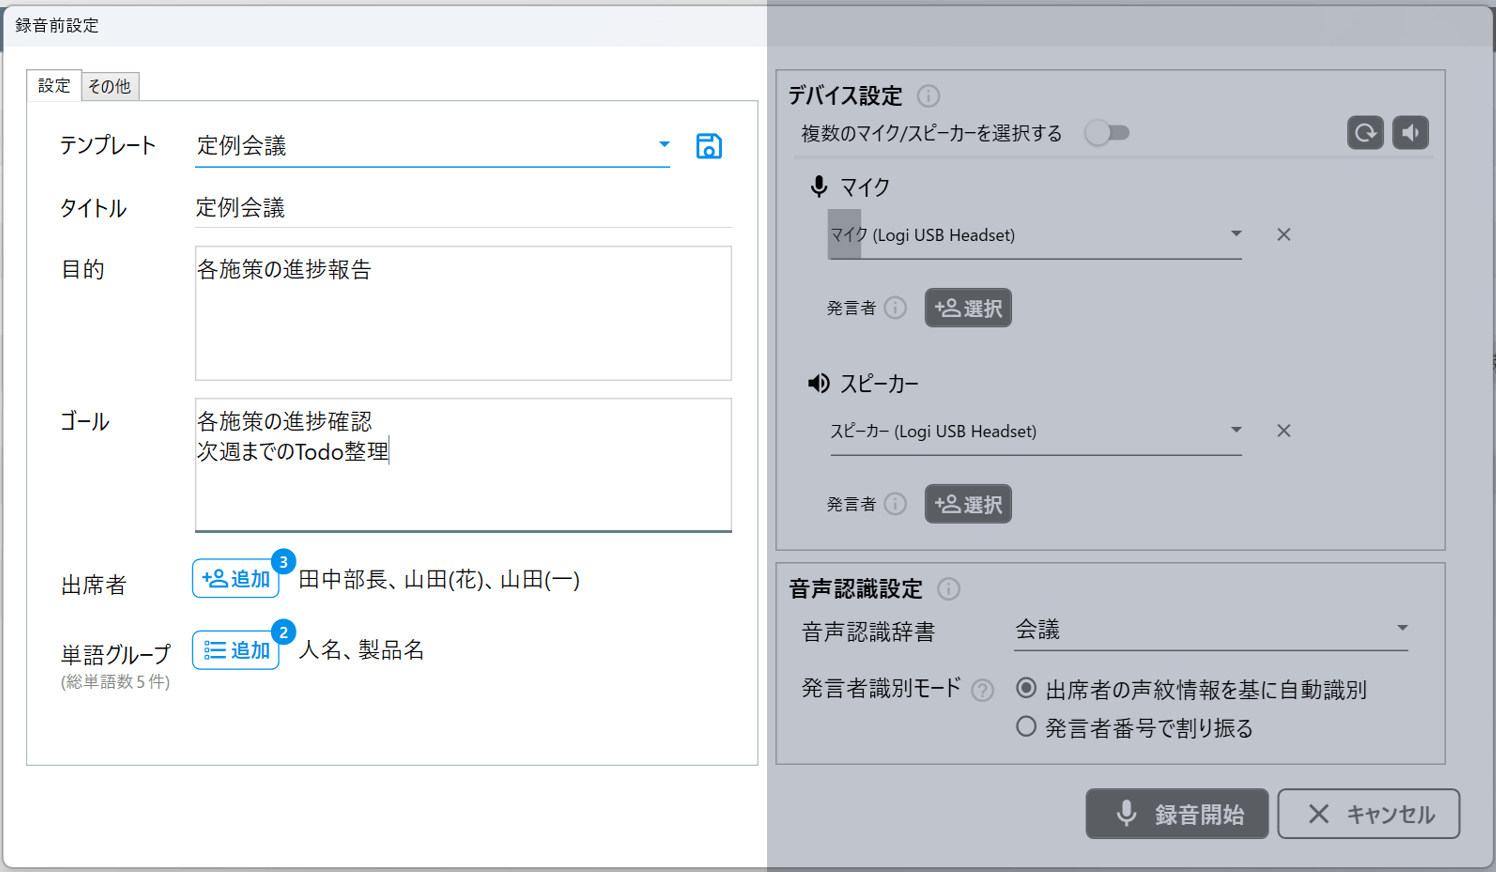Click info icon beside デバイス設定 heading
Screen dimensions: 1496x872
pyautogui.click(x=928, y=96)
